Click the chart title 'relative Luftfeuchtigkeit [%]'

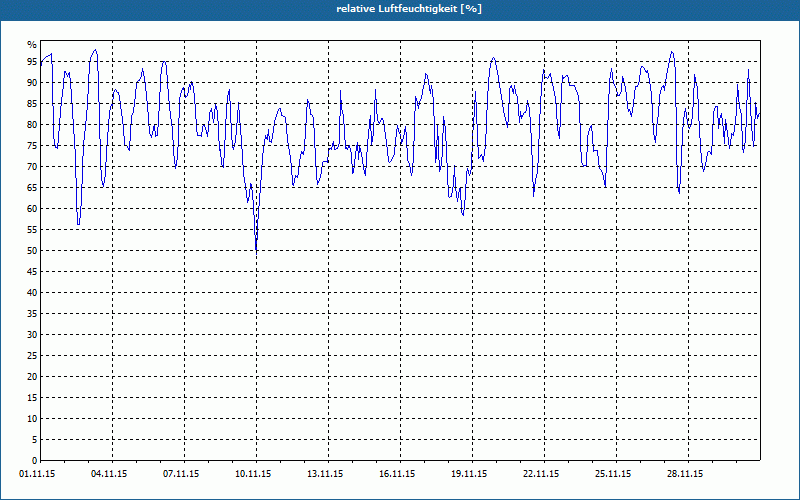point(409,9)
